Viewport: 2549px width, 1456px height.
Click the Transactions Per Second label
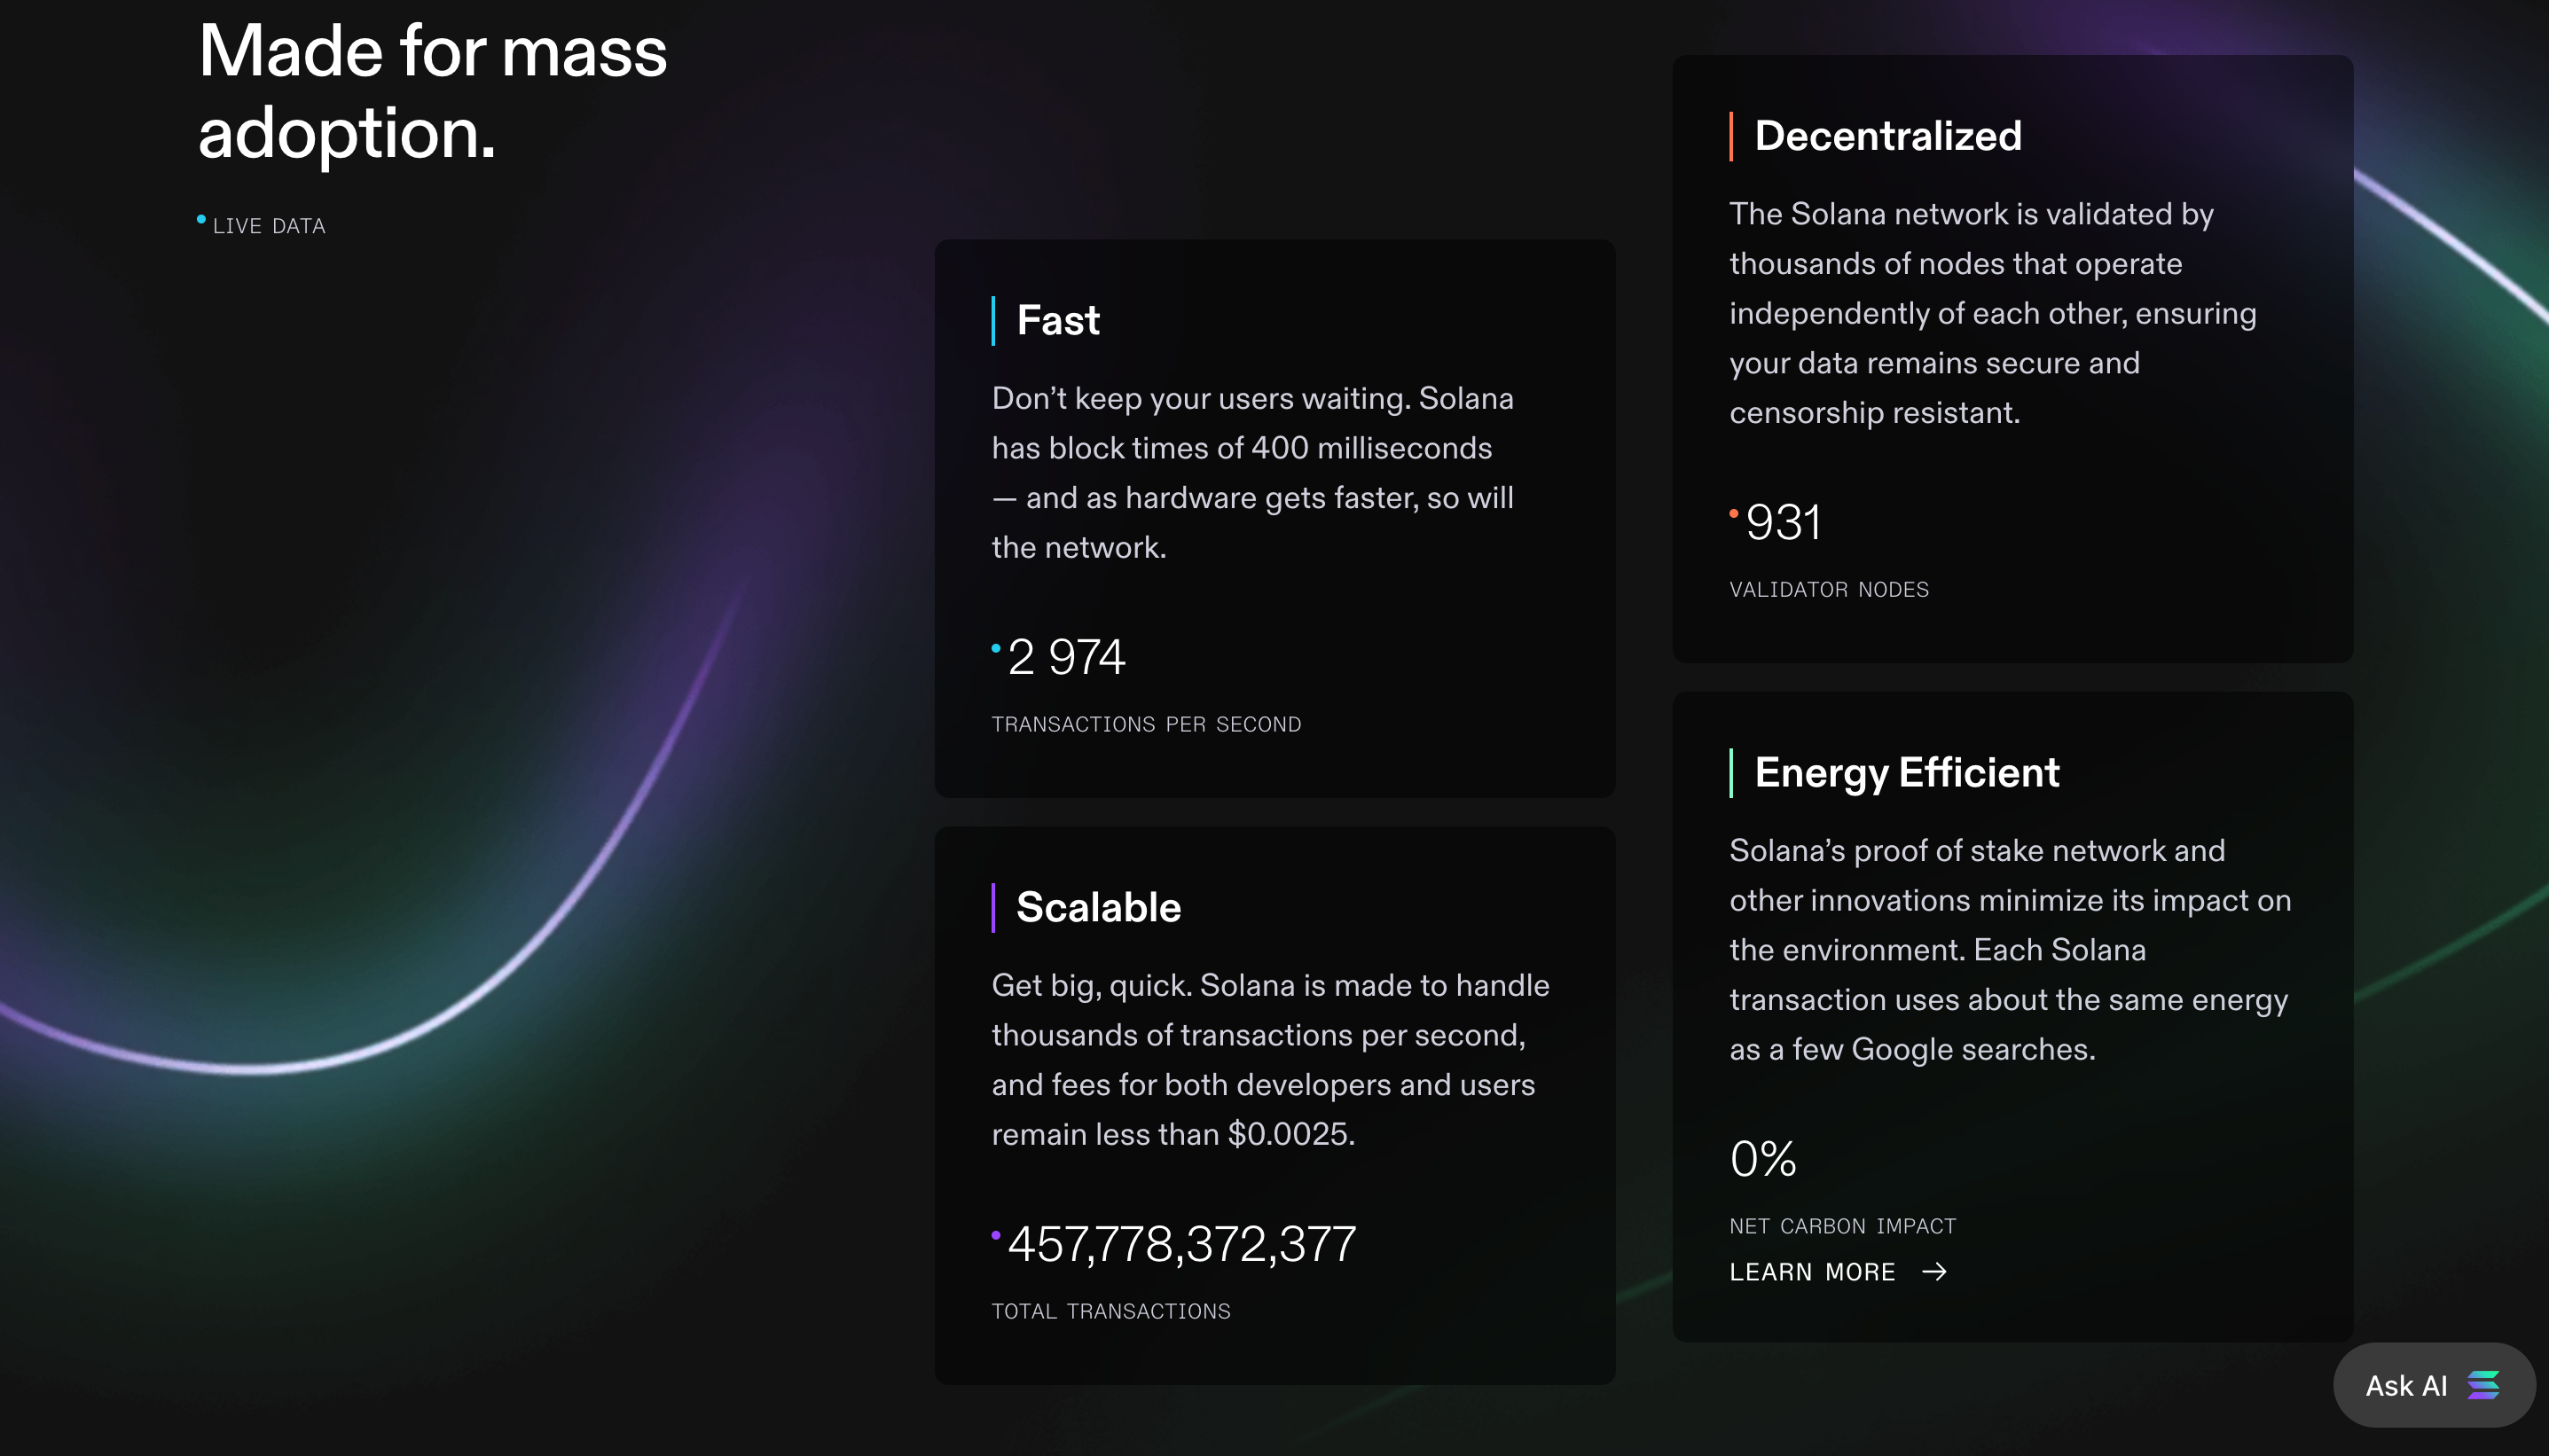[x=1146, y=724]
